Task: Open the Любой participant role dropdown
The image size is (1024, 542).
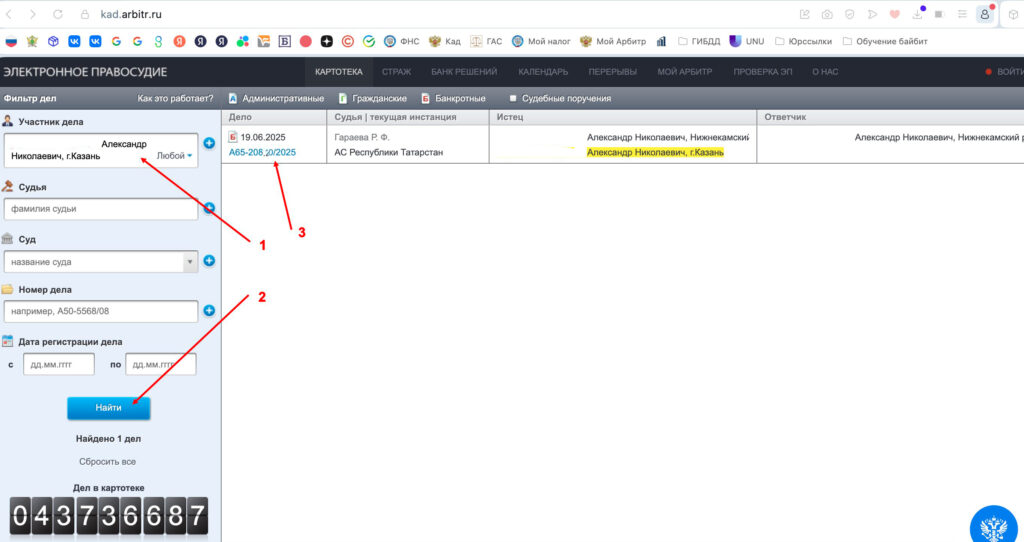Action: 174,155
